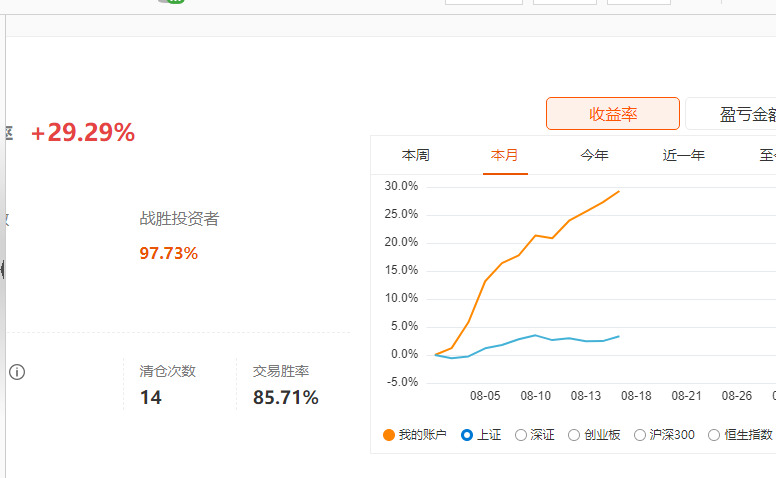The image size is (776, 478).
Task: Click the +29.29% return figure
Action: click(83, 133)
